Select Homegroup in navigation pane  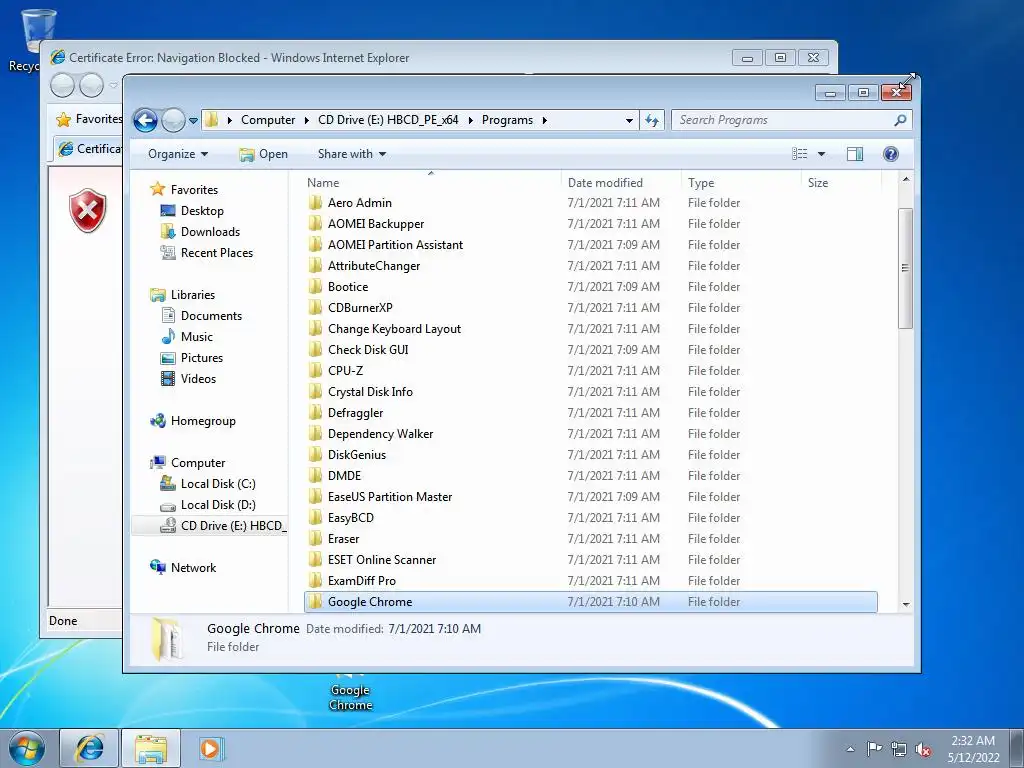(x=203, y=421)
